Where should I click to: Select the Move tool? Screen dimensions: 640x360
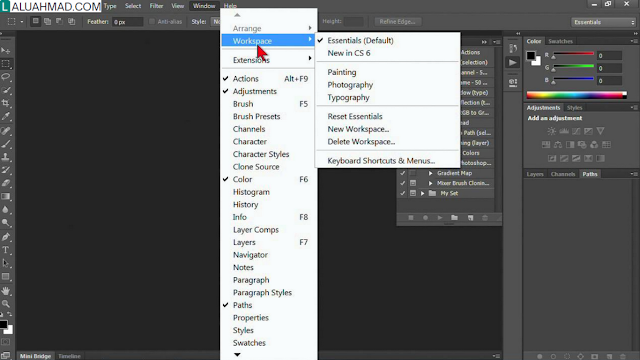(6, 51)
